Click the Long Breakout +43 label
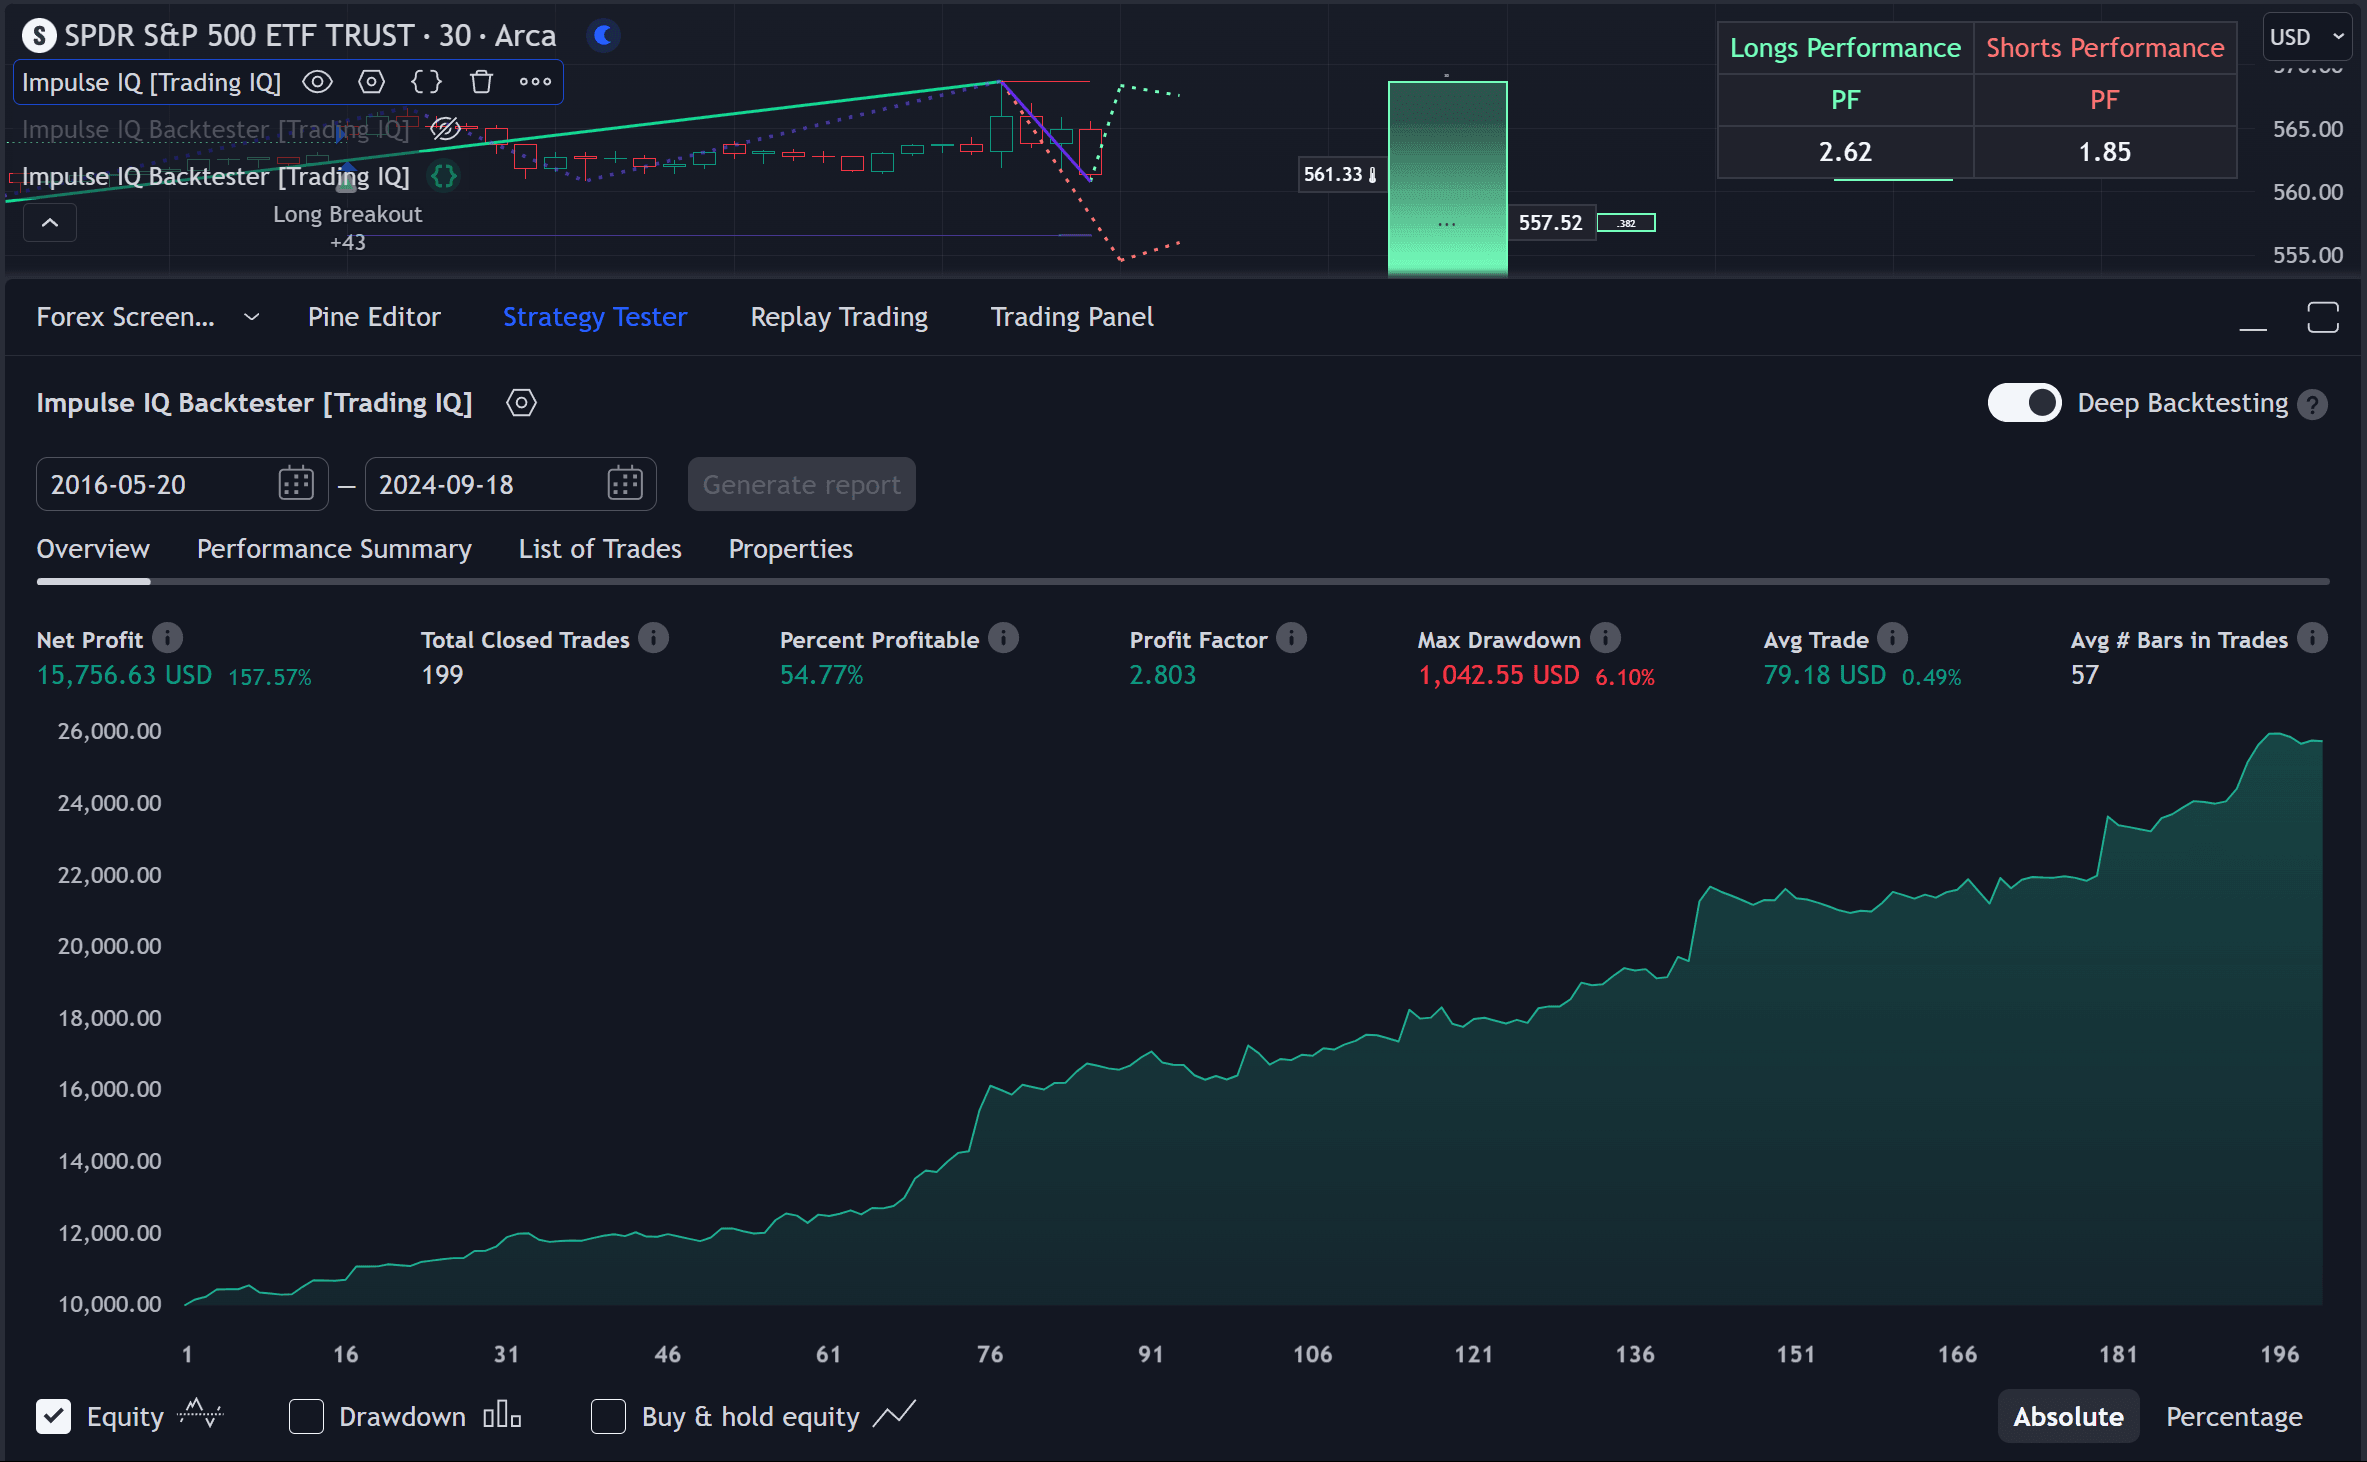Screen dimensions: 2367x1462 tap(348, 227)
